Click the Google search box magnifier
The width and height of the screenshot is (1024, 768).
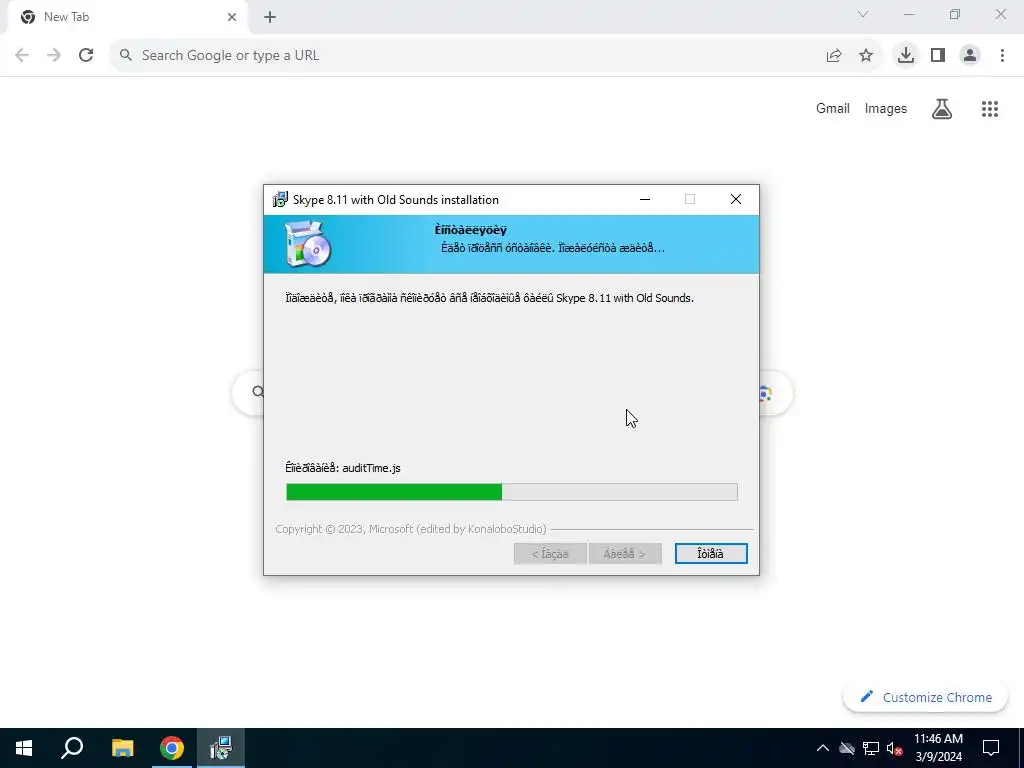coord(258,391)
